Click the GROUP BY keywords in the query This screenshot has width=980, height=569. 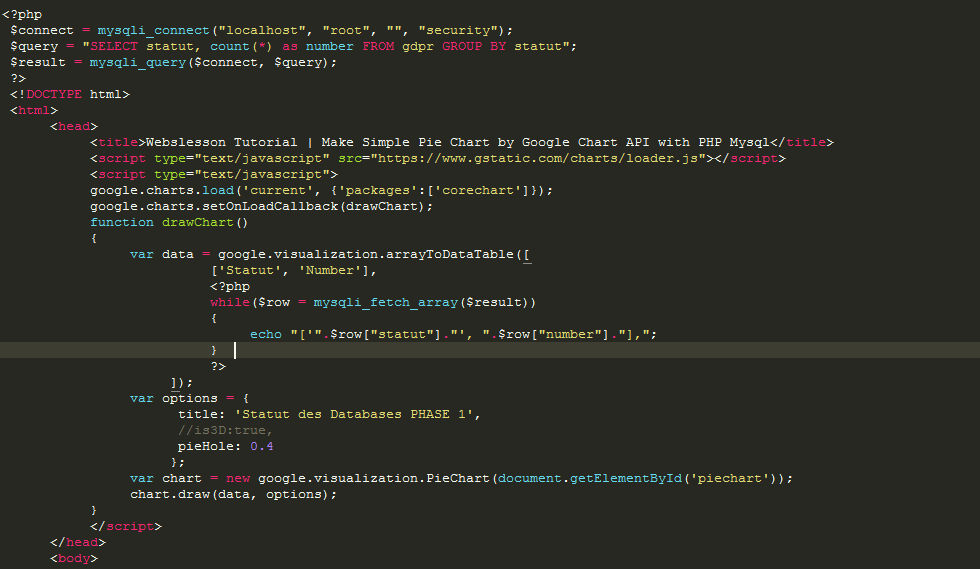coord(474,46)
